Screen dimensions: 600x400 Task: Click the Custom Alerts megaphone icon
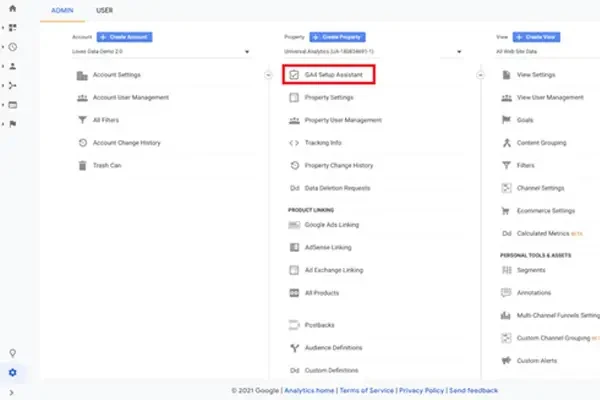(506, 361)
